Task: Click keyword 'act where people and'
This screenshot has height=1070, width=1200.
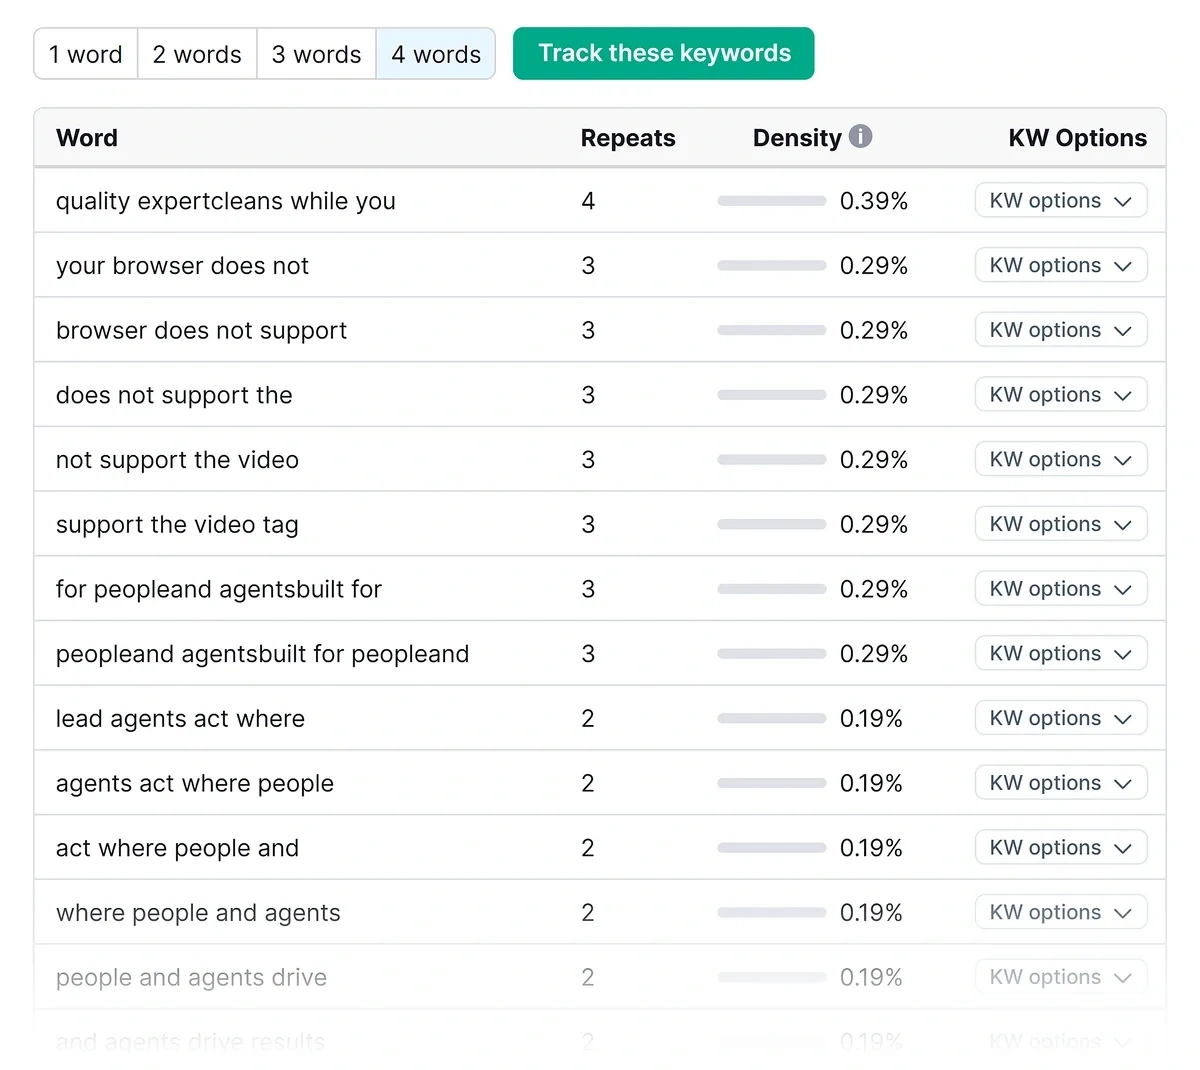Action: (177, 848)
